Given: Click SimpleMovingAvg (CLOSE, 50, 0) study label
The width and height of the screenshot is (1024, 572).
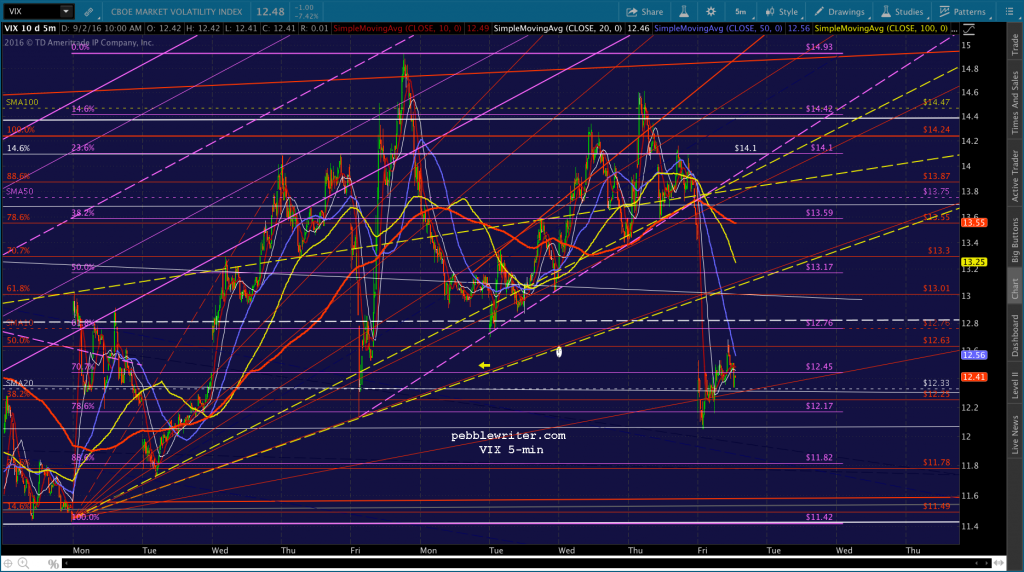Looking at the screenshot, I should [x=718, y=29].
